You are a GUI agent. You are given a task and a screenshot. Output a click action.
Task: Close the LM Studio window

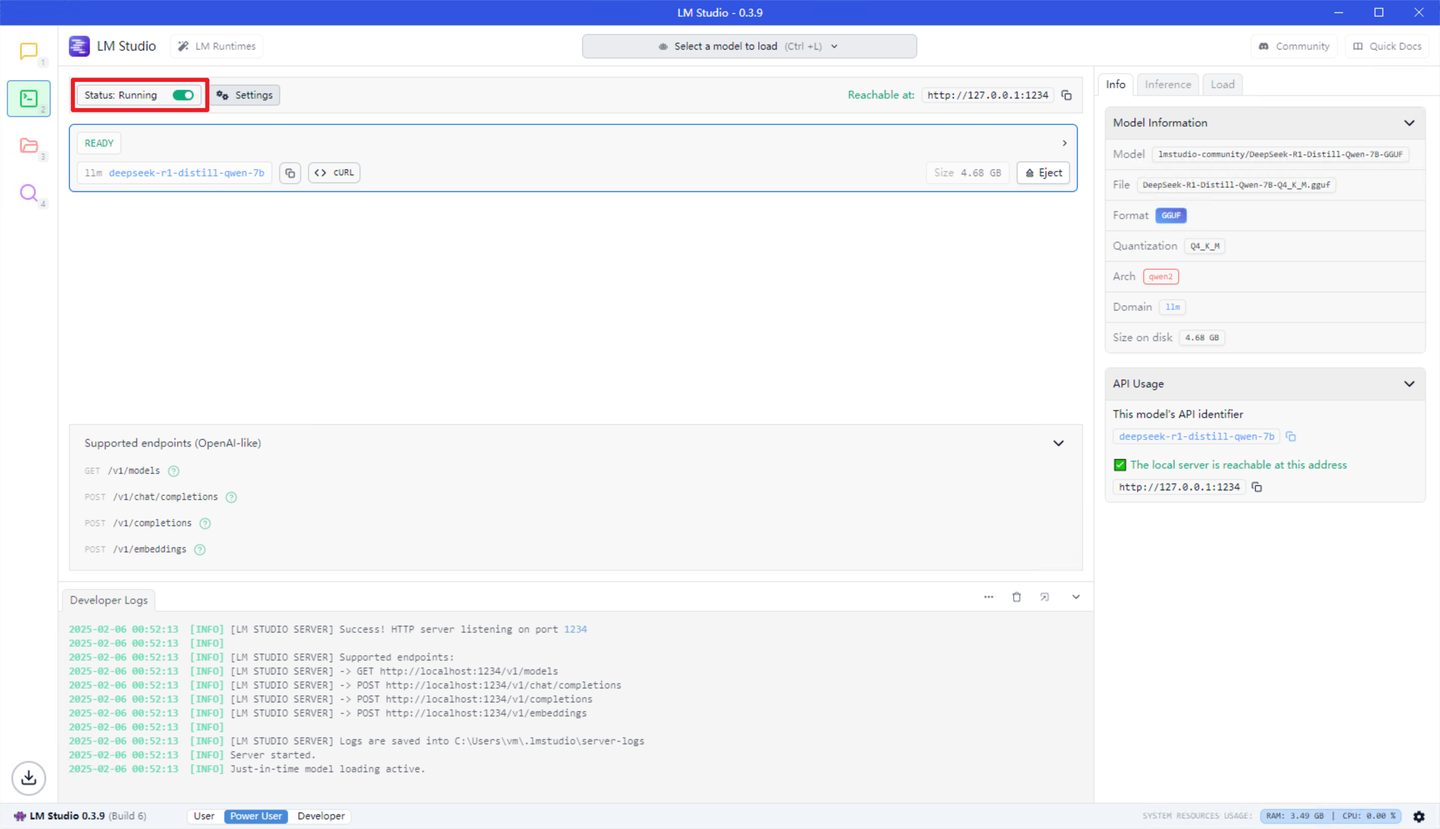1419,13
